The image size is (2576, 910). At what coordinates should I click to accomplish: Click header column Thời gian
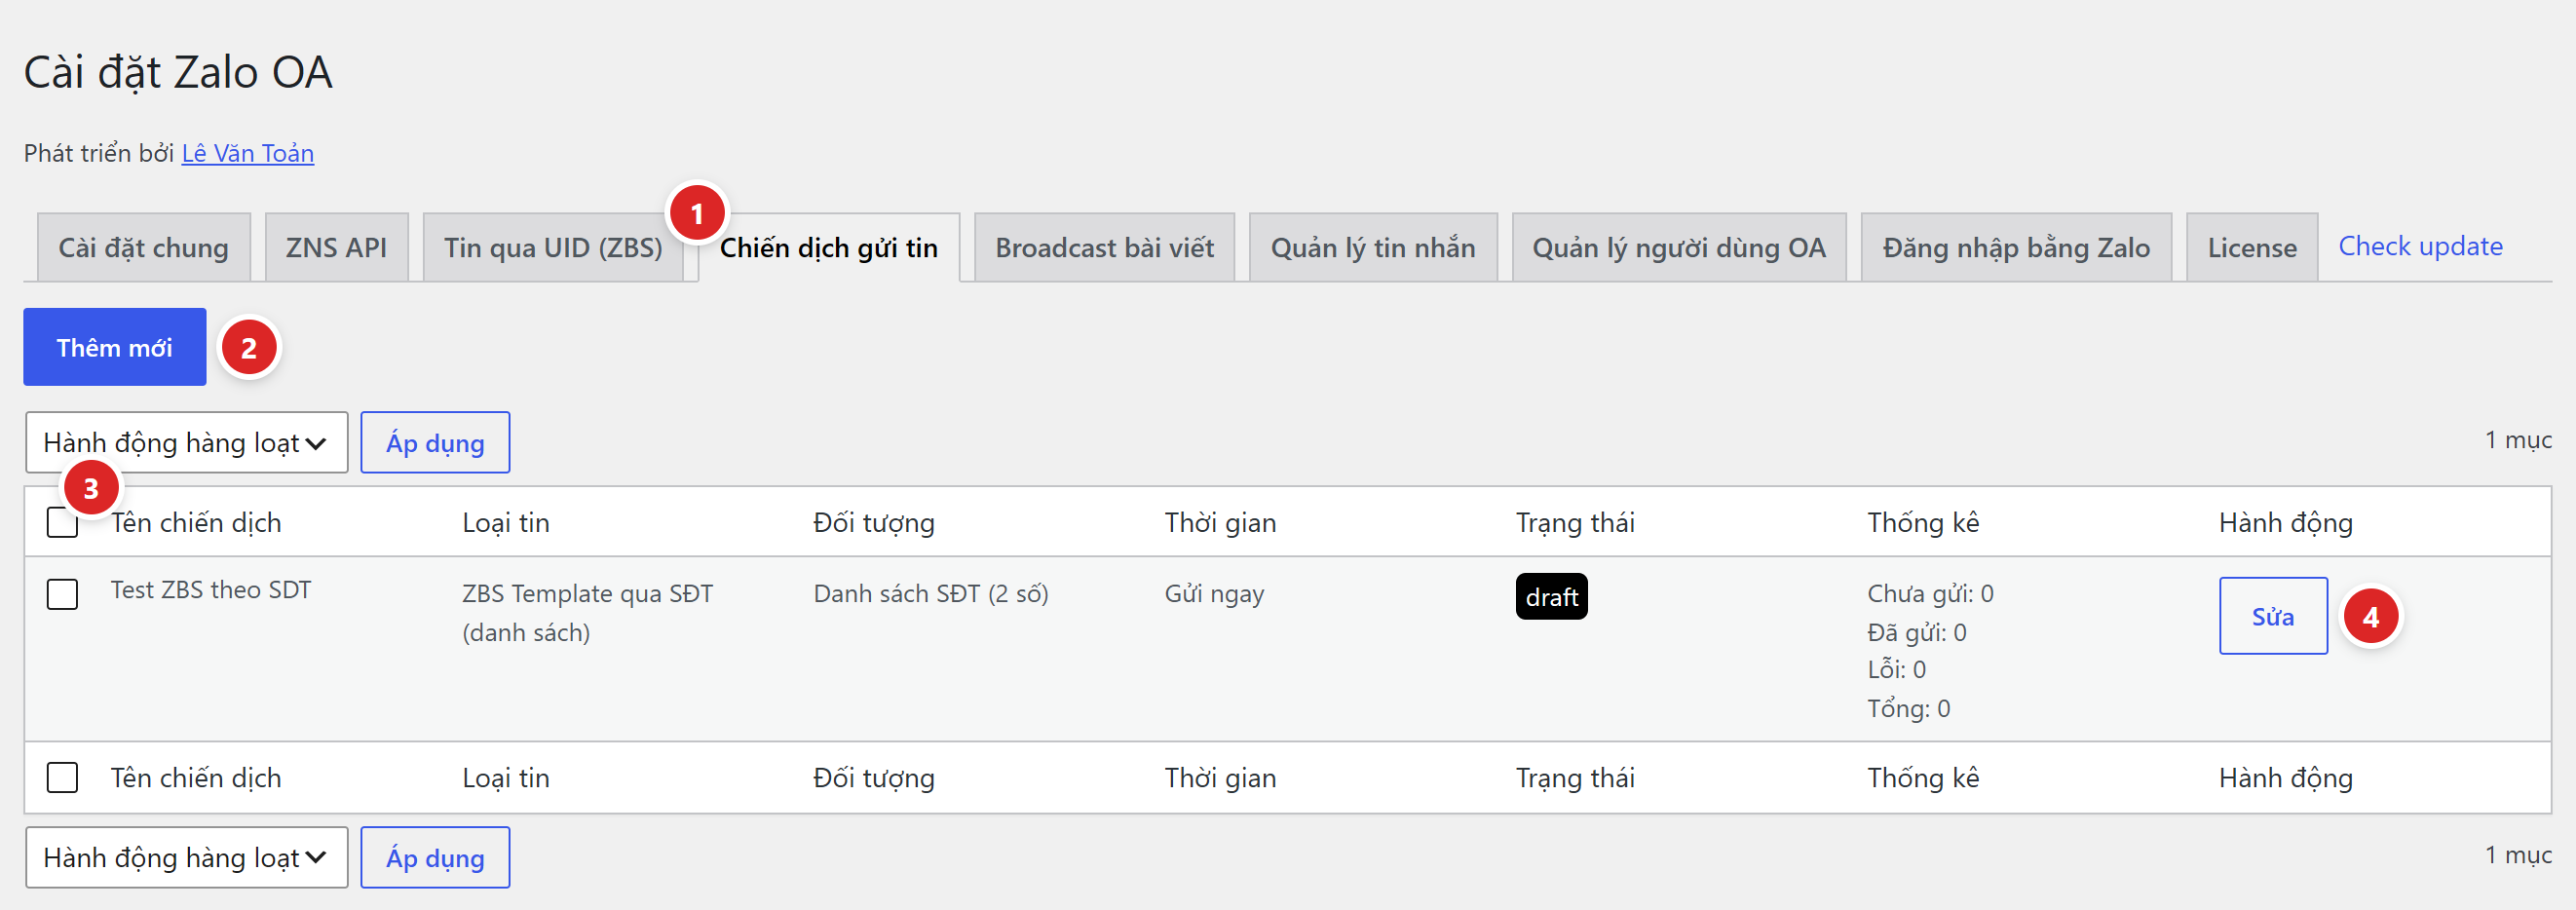click(1220, 522)
